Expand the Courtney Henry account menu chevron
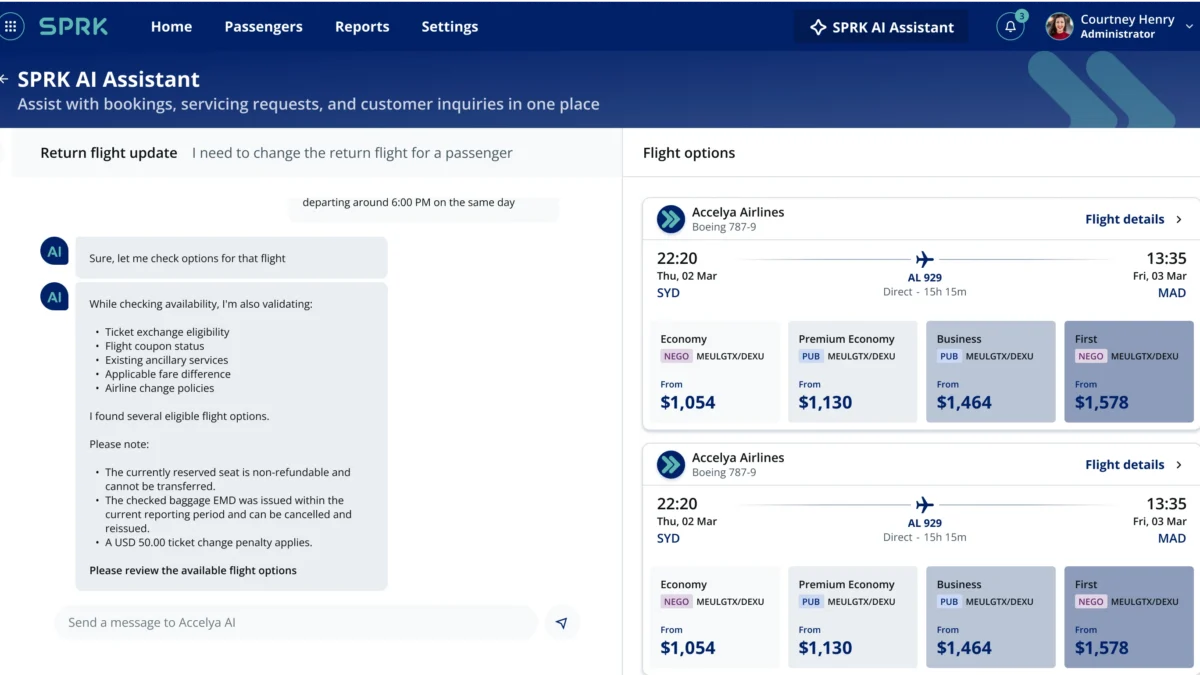Viewport: 1200px width, 675px height. pos(1187,27)
